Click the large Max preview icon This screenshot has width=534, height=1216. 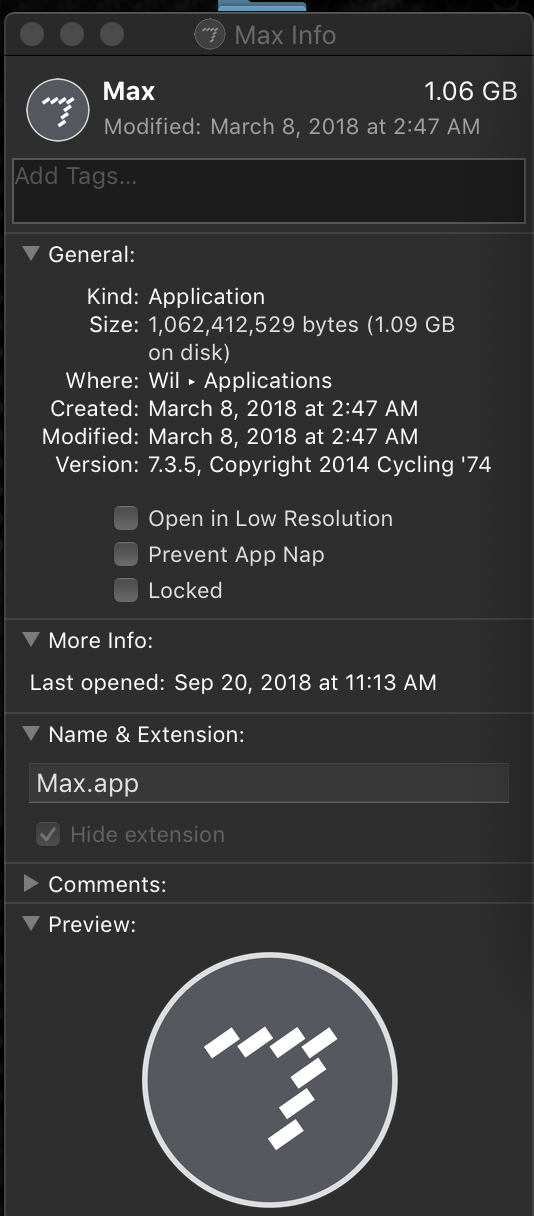click(x=270, y=1080)
